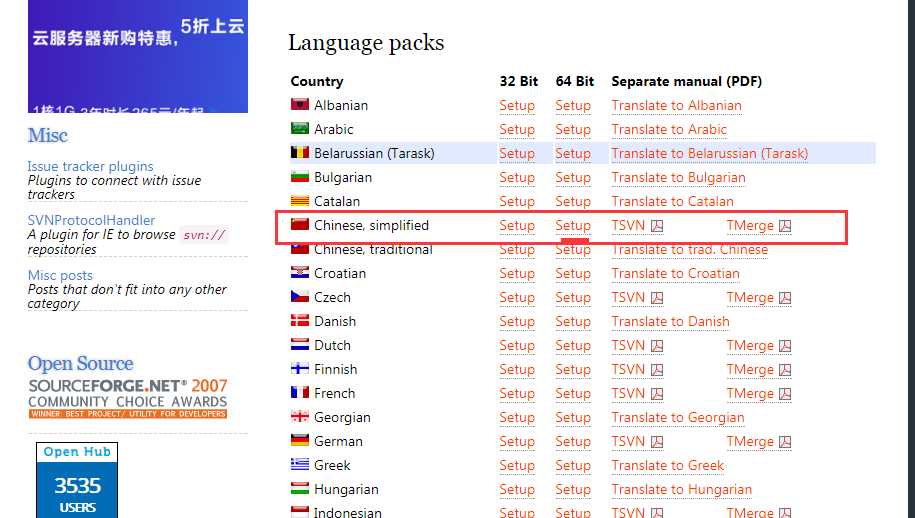Open TSVN manual for Chinese, simplified
The image size is (915, 518).
[628, 225]
